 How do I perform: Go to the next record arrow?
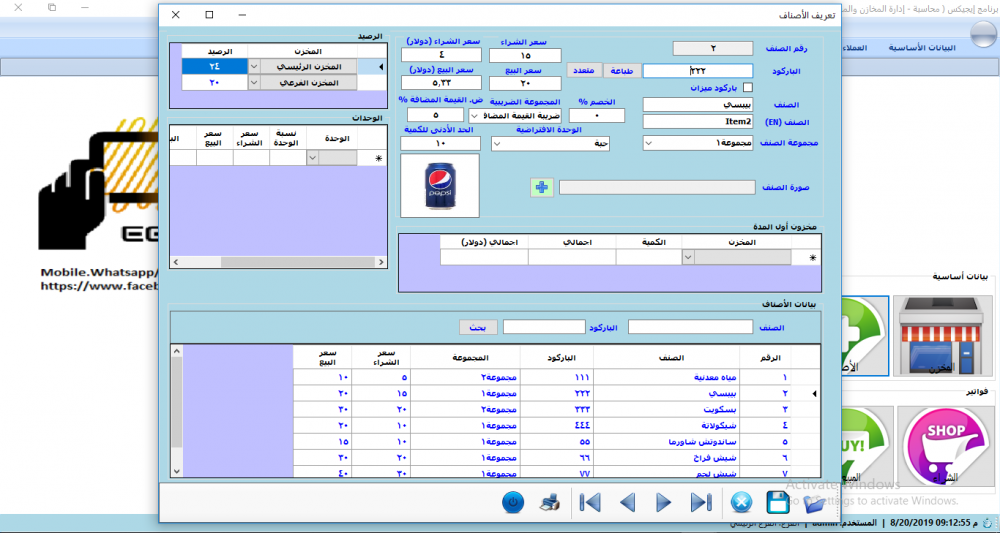(664, 502)
